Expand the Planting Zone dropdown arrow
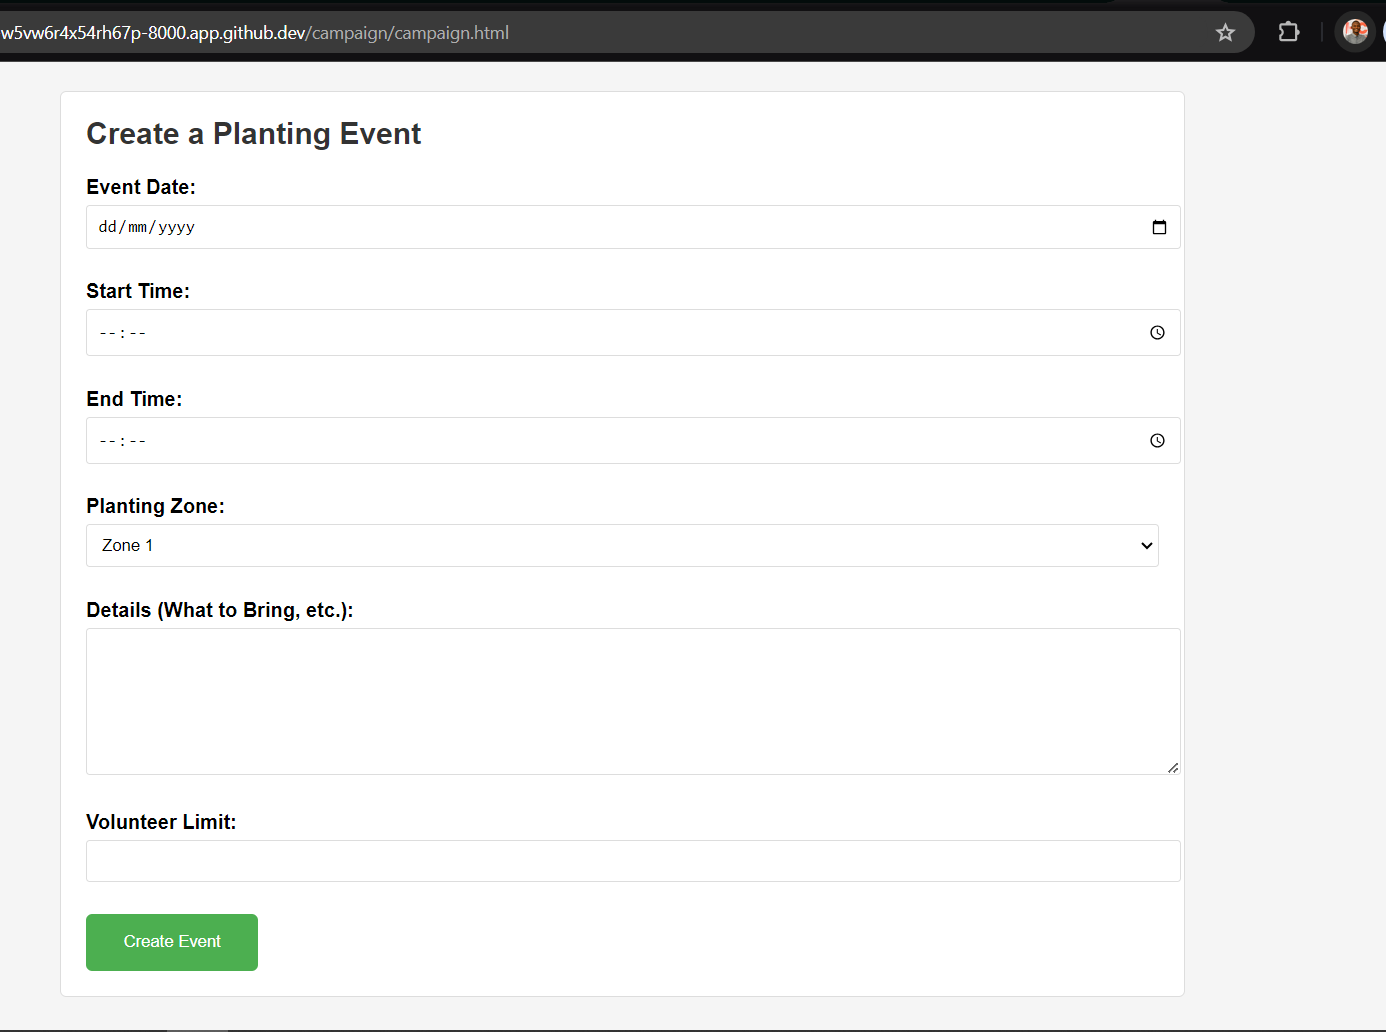Screen dimensions: 1386x1032 (x=1146, y=546)
